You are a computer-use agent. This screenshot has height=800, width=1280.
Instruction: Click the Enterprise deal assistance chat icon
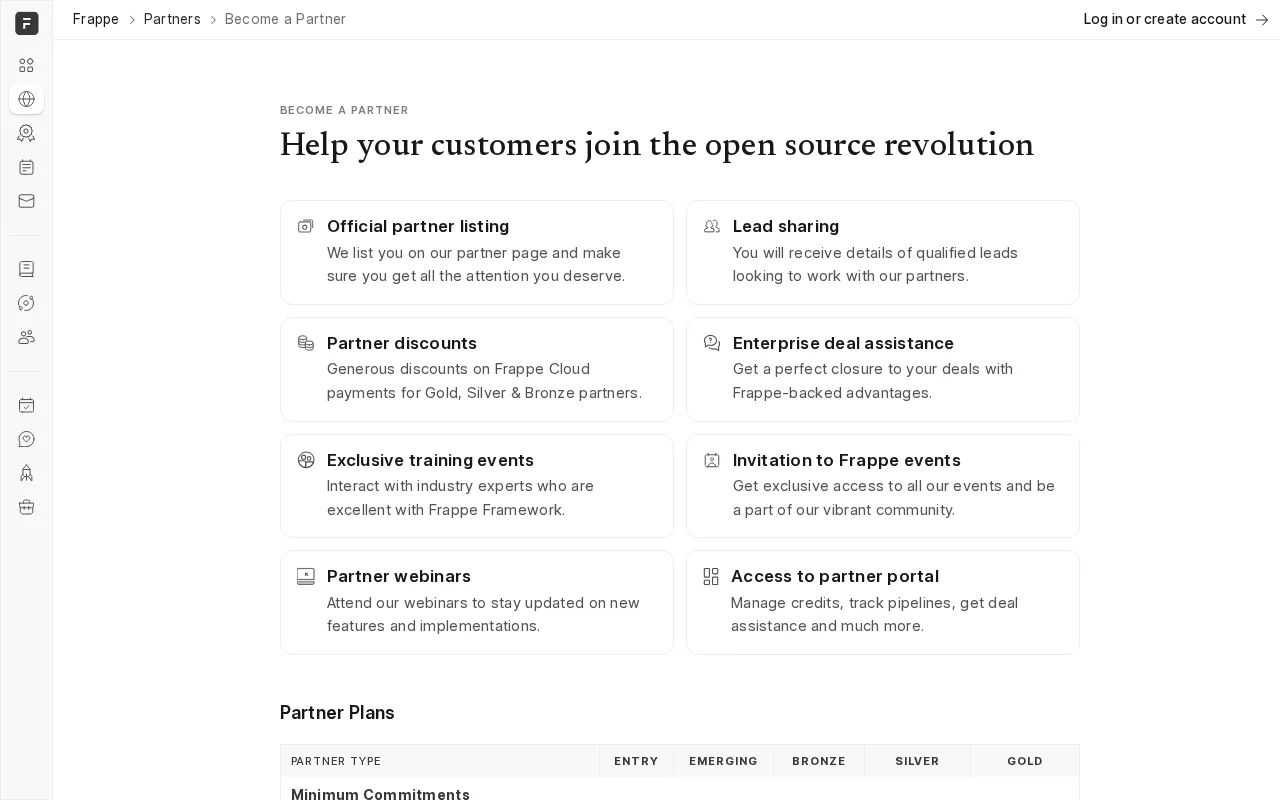tap(712, 343)
